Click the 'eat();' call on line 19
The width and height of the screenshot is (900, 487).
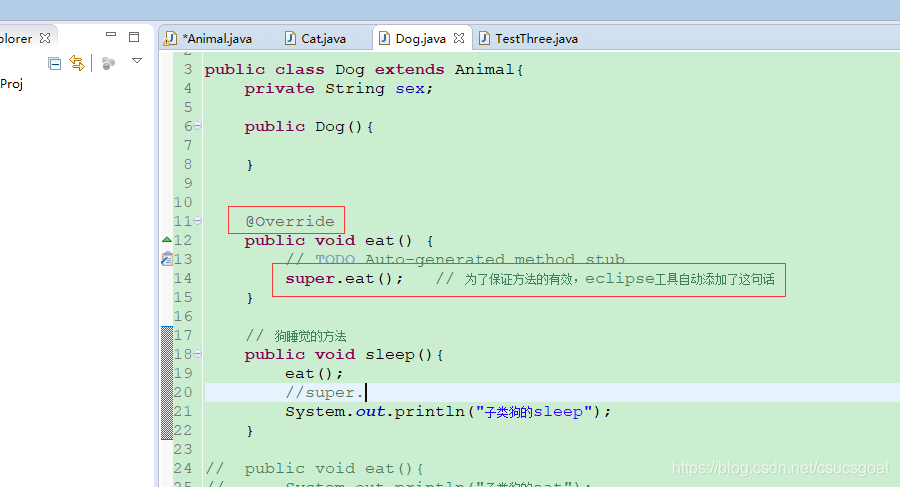[314, 374]
